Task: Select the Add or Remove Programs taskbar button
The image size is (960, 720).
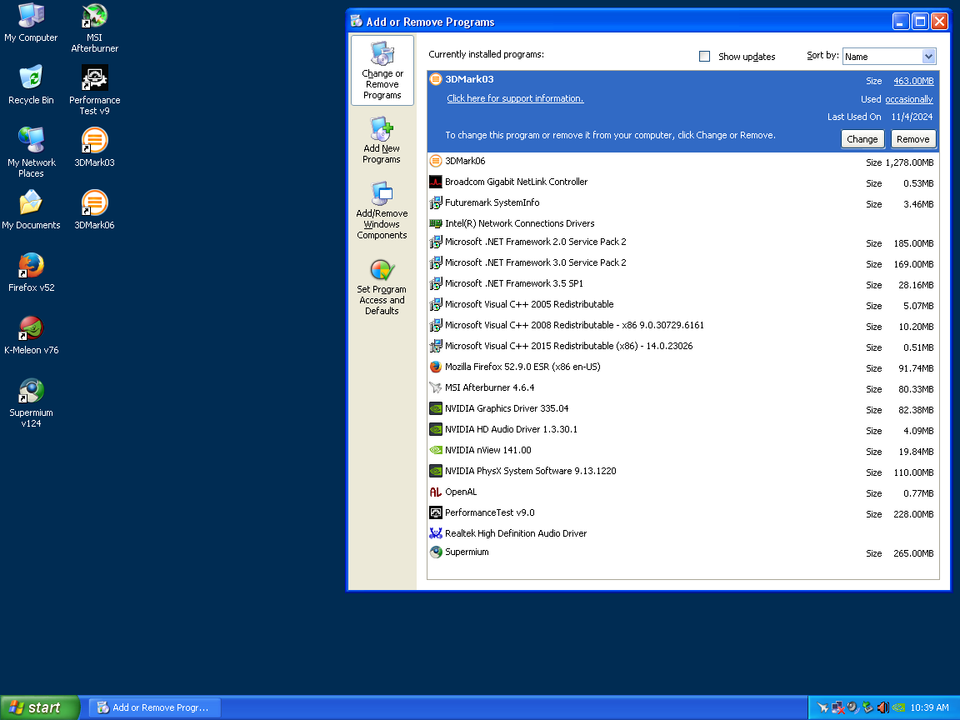Action: coord(152,707)
